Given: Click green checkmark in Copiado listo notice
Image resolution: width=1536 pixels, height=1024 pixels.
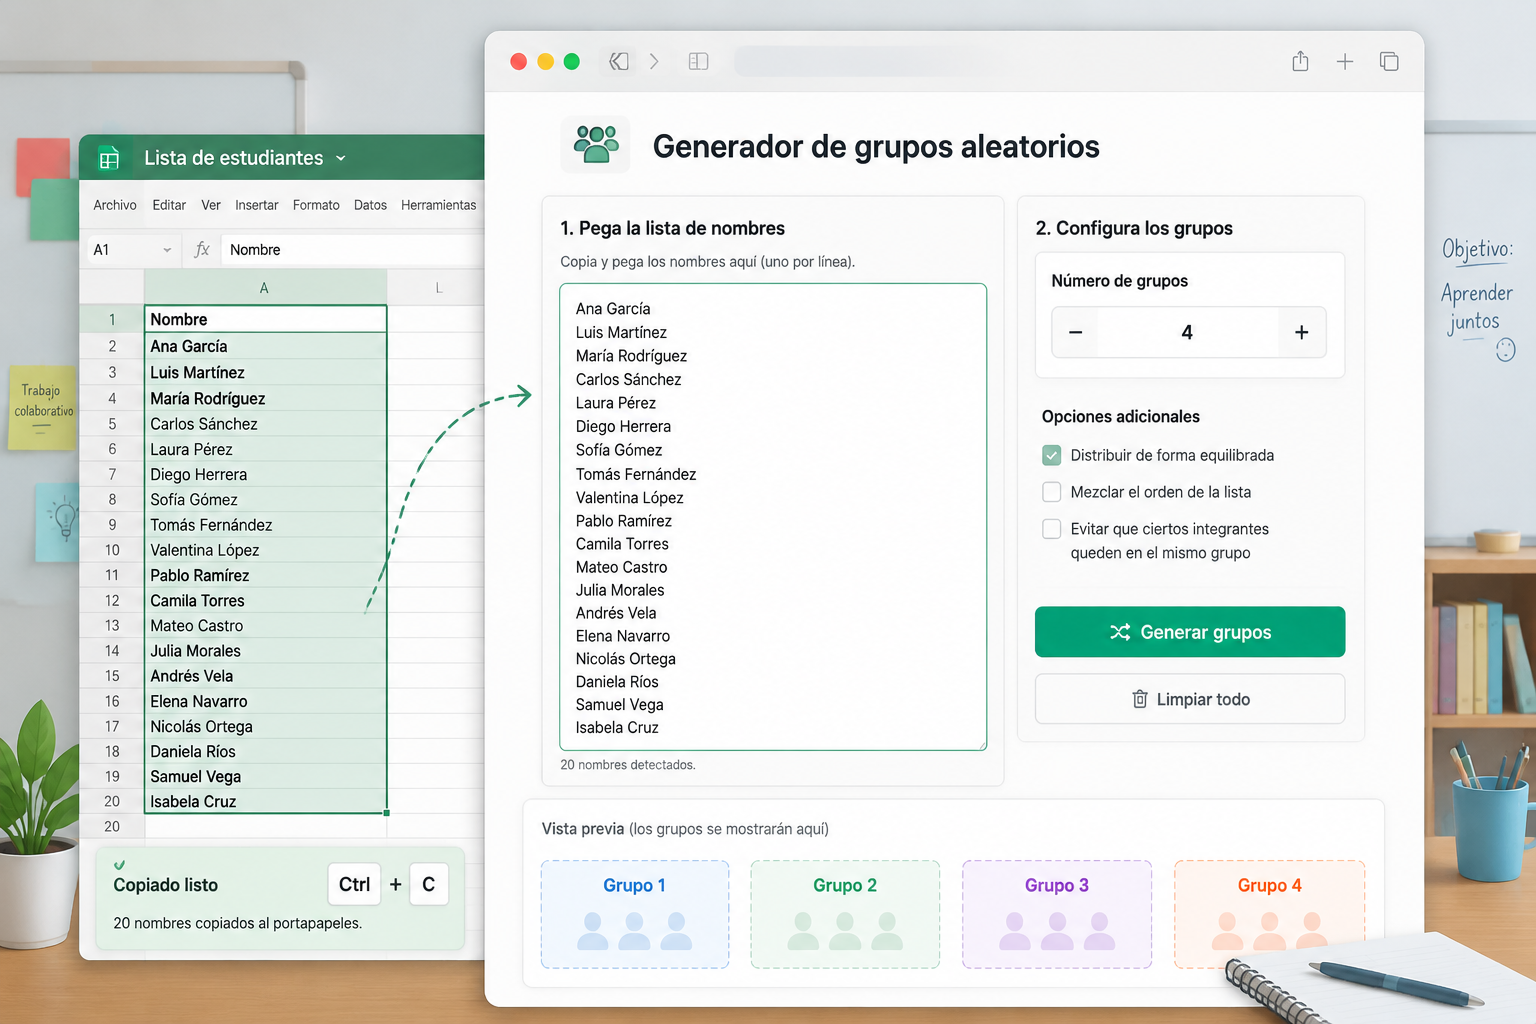Looking at the screenshot, I should pyautogui.click(x=120, y=865).
